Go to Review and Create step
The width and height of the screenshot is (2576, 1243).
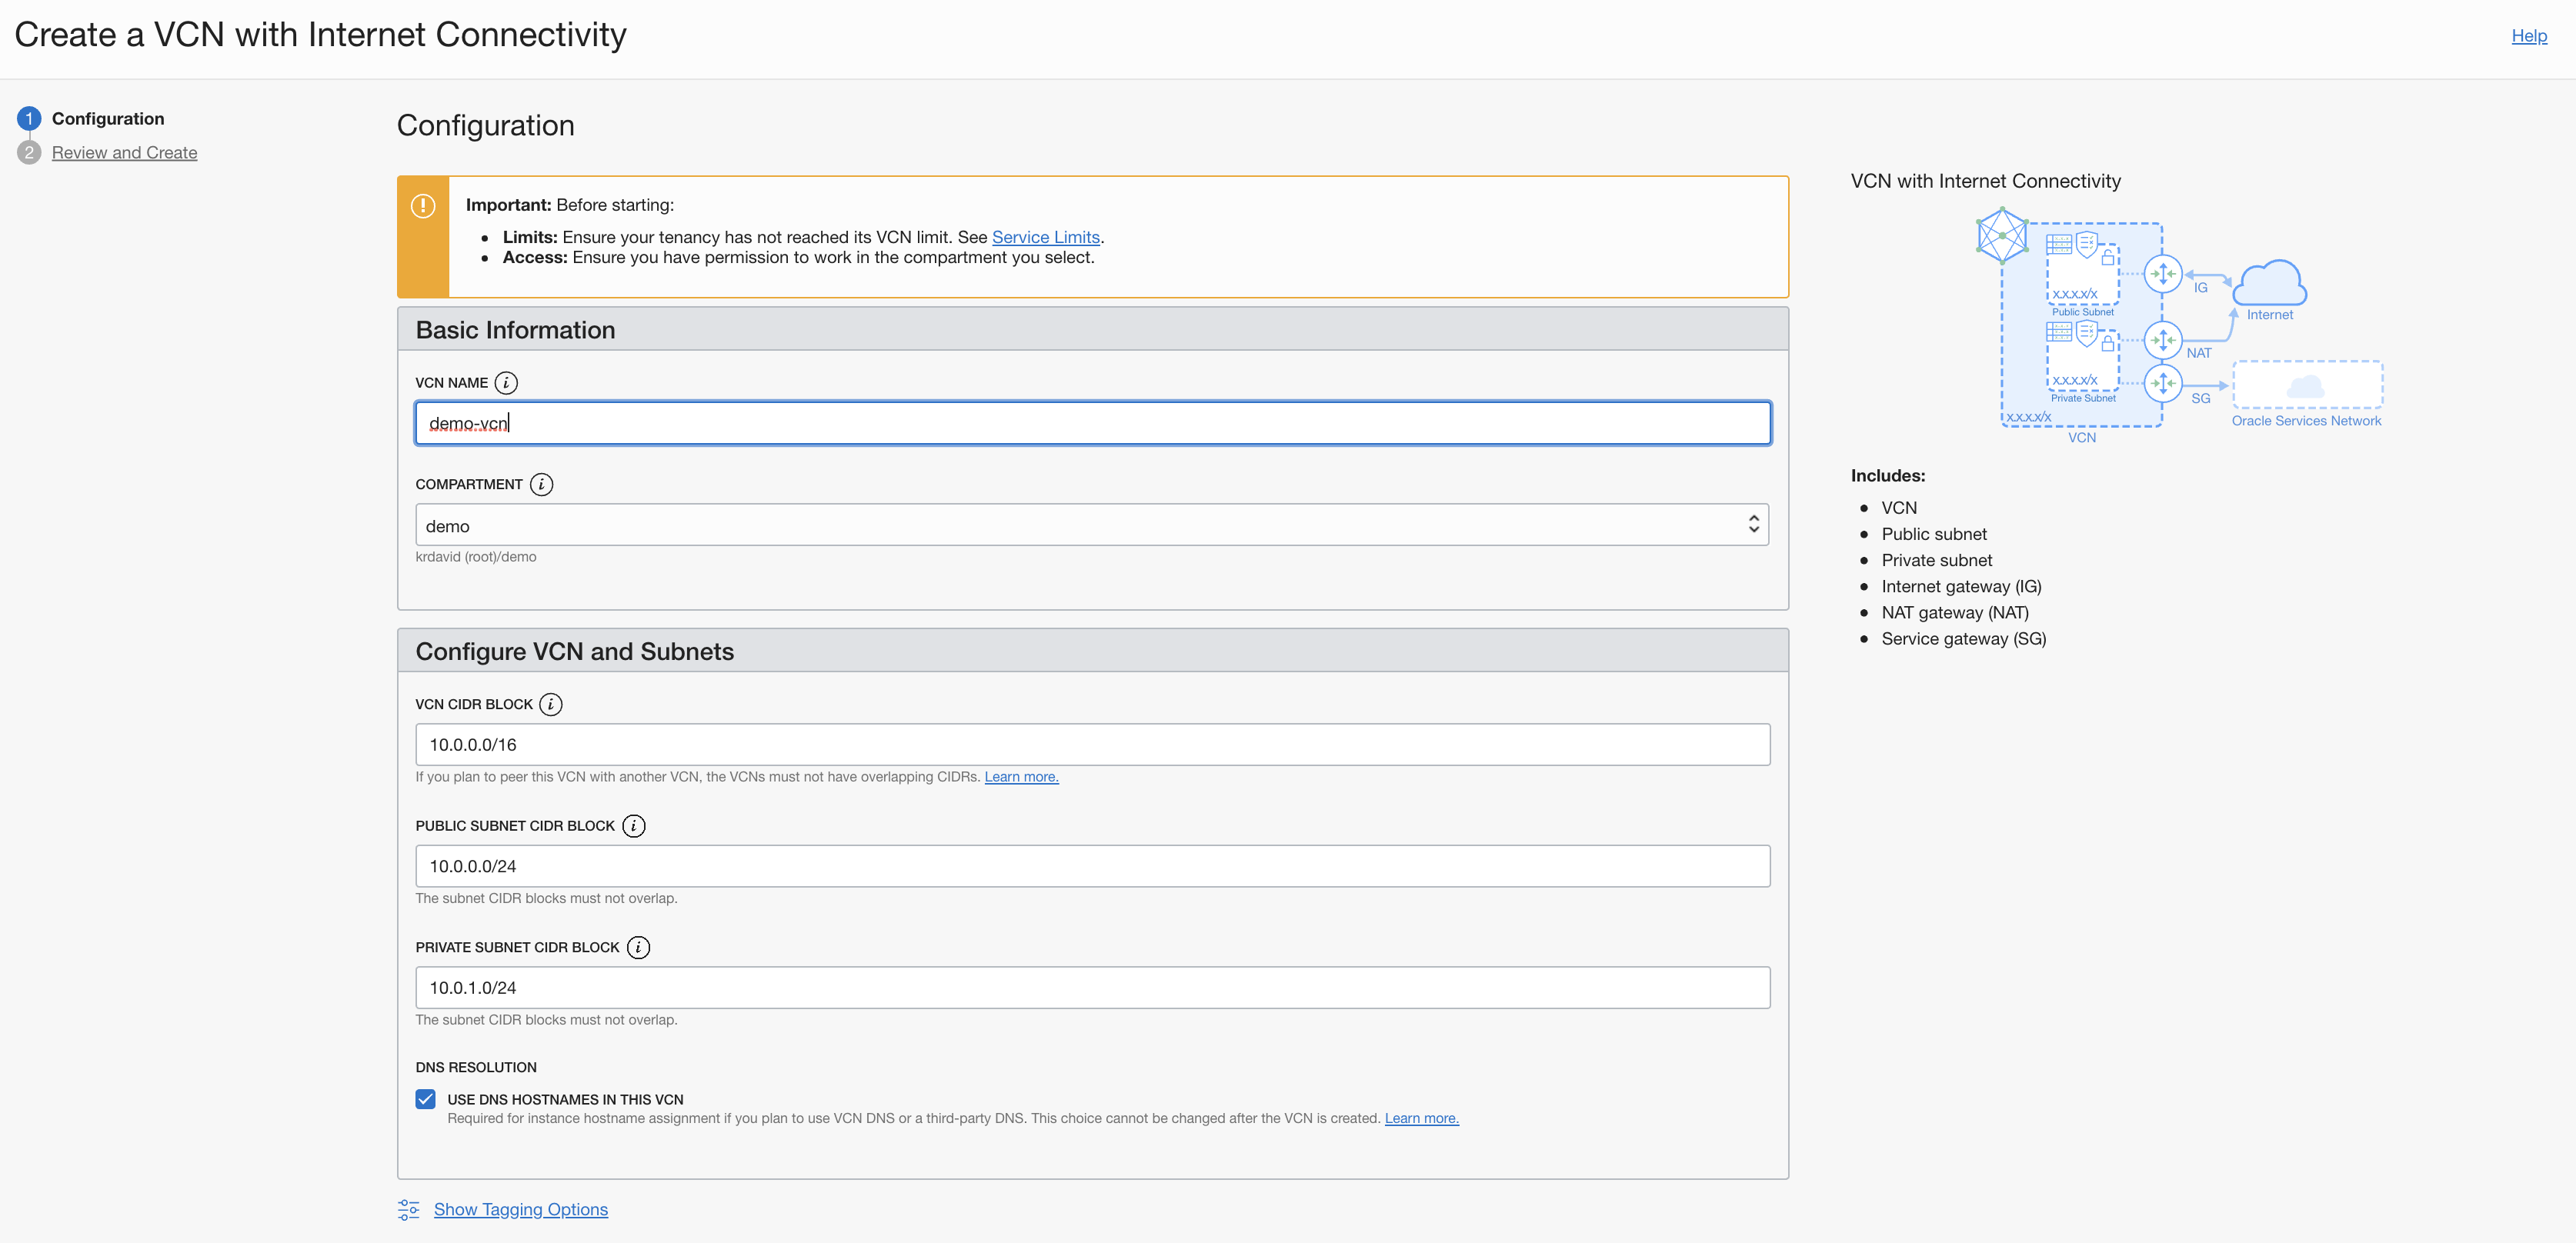[124, 153]
